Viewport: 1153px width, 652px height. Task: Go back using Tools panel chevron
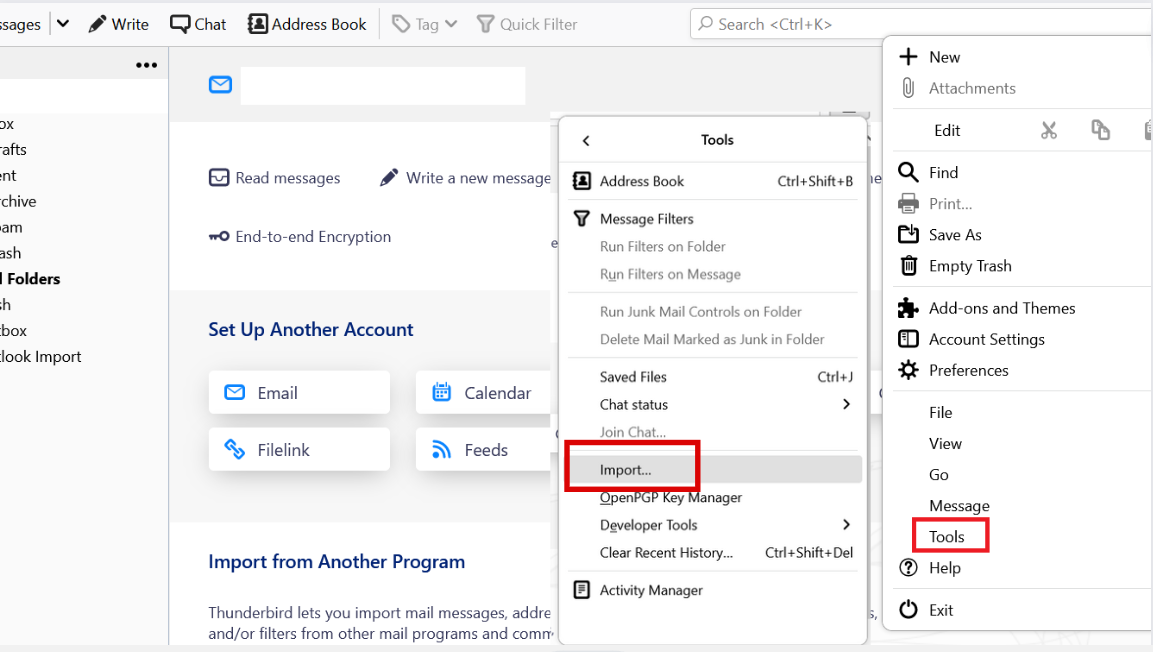point(586,140)
